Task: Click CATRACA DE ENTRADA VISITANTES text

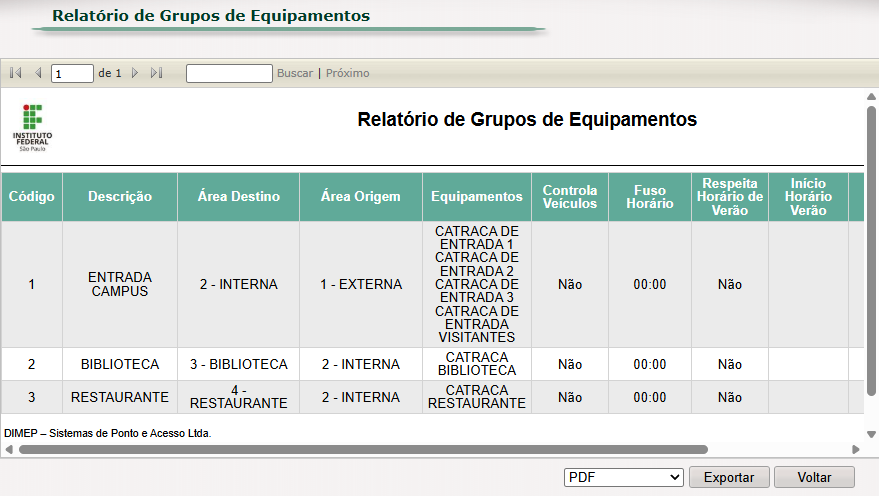Action: coord(477,325)
